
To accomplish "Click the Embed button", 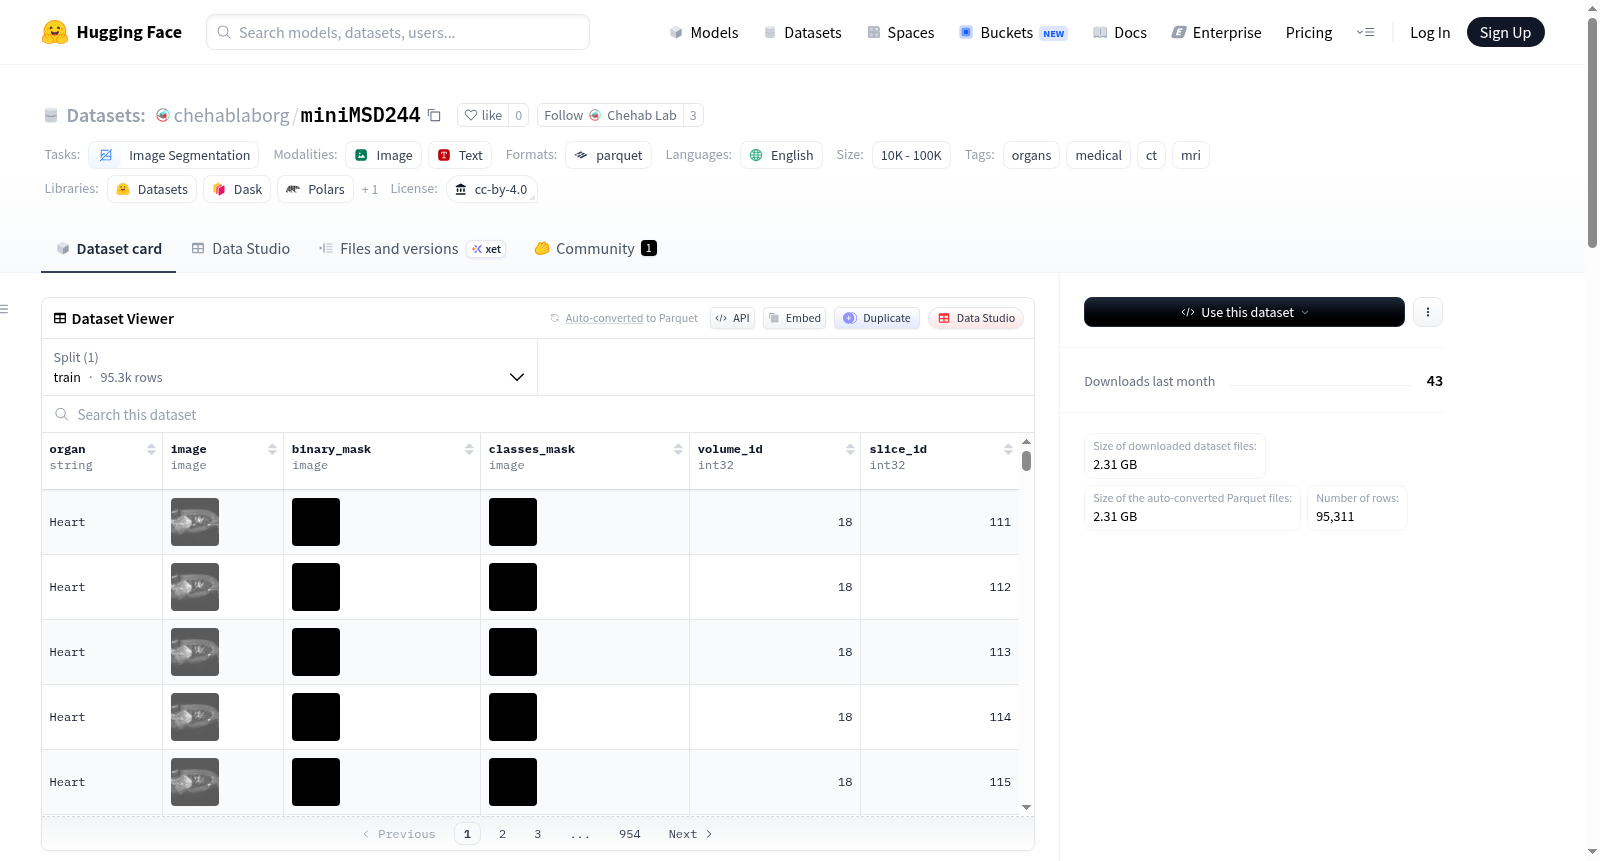I will [794, 318].
